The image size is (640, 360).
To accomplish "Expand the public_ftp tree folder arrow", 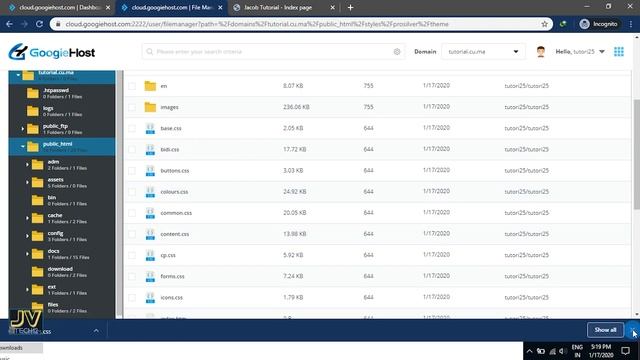I will [23, 129].
